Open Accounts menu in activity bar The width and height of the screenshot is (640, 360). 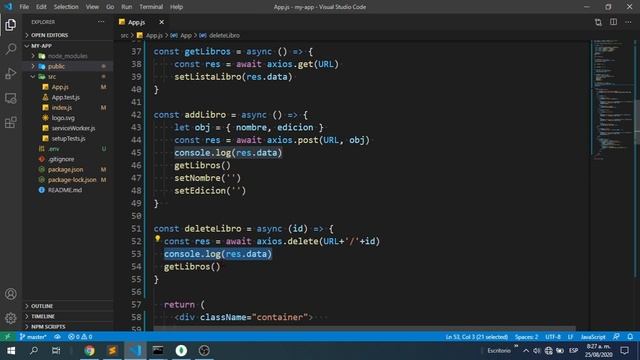(11, 294)
